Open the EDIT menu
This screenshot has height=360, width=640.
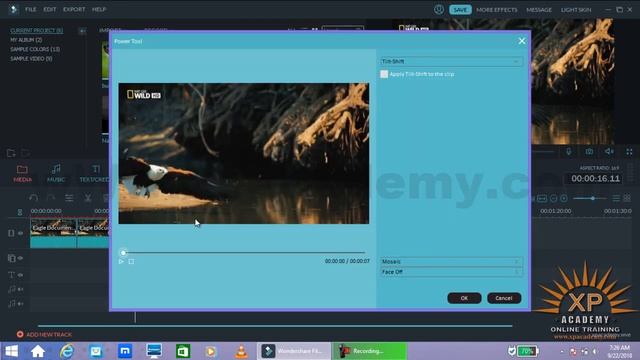[x=50, y=9]
